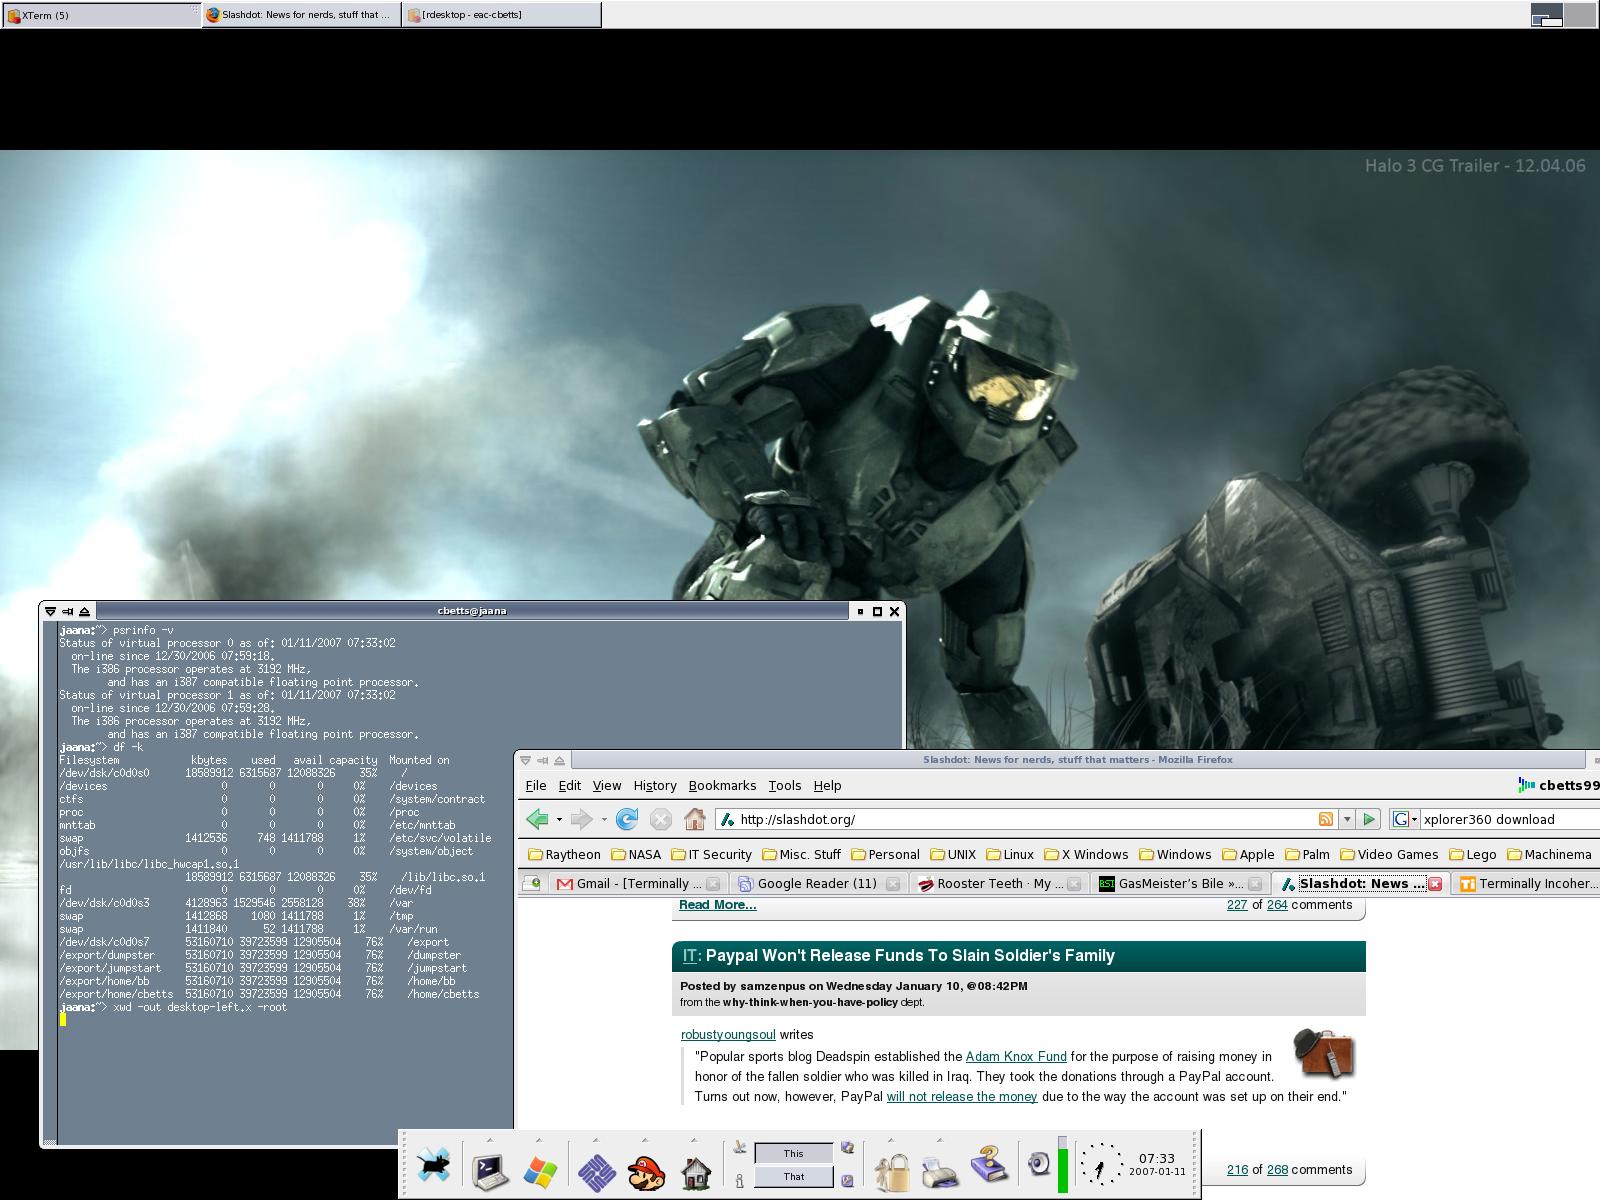
Task: Expand the arrow above the padlock launcher
Action: [x=890, y=1139]
